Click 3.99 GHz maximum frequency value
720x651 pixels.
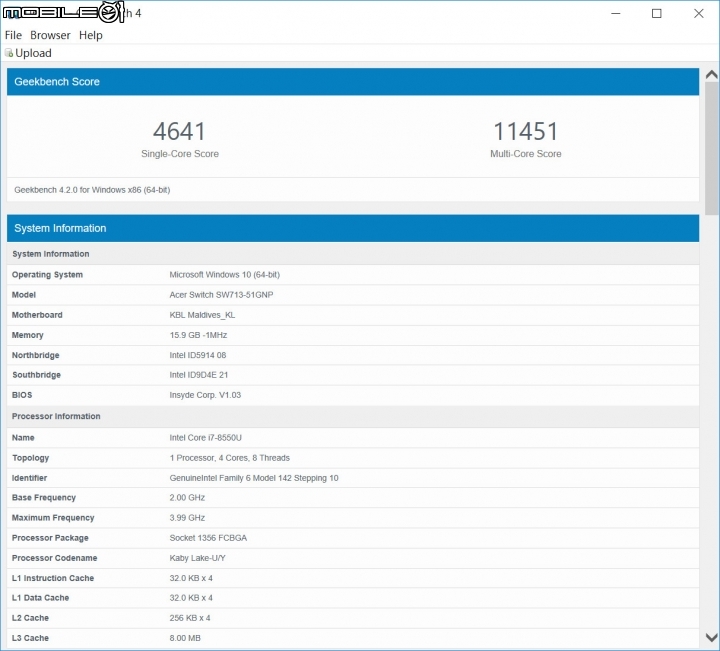point(187,518)
